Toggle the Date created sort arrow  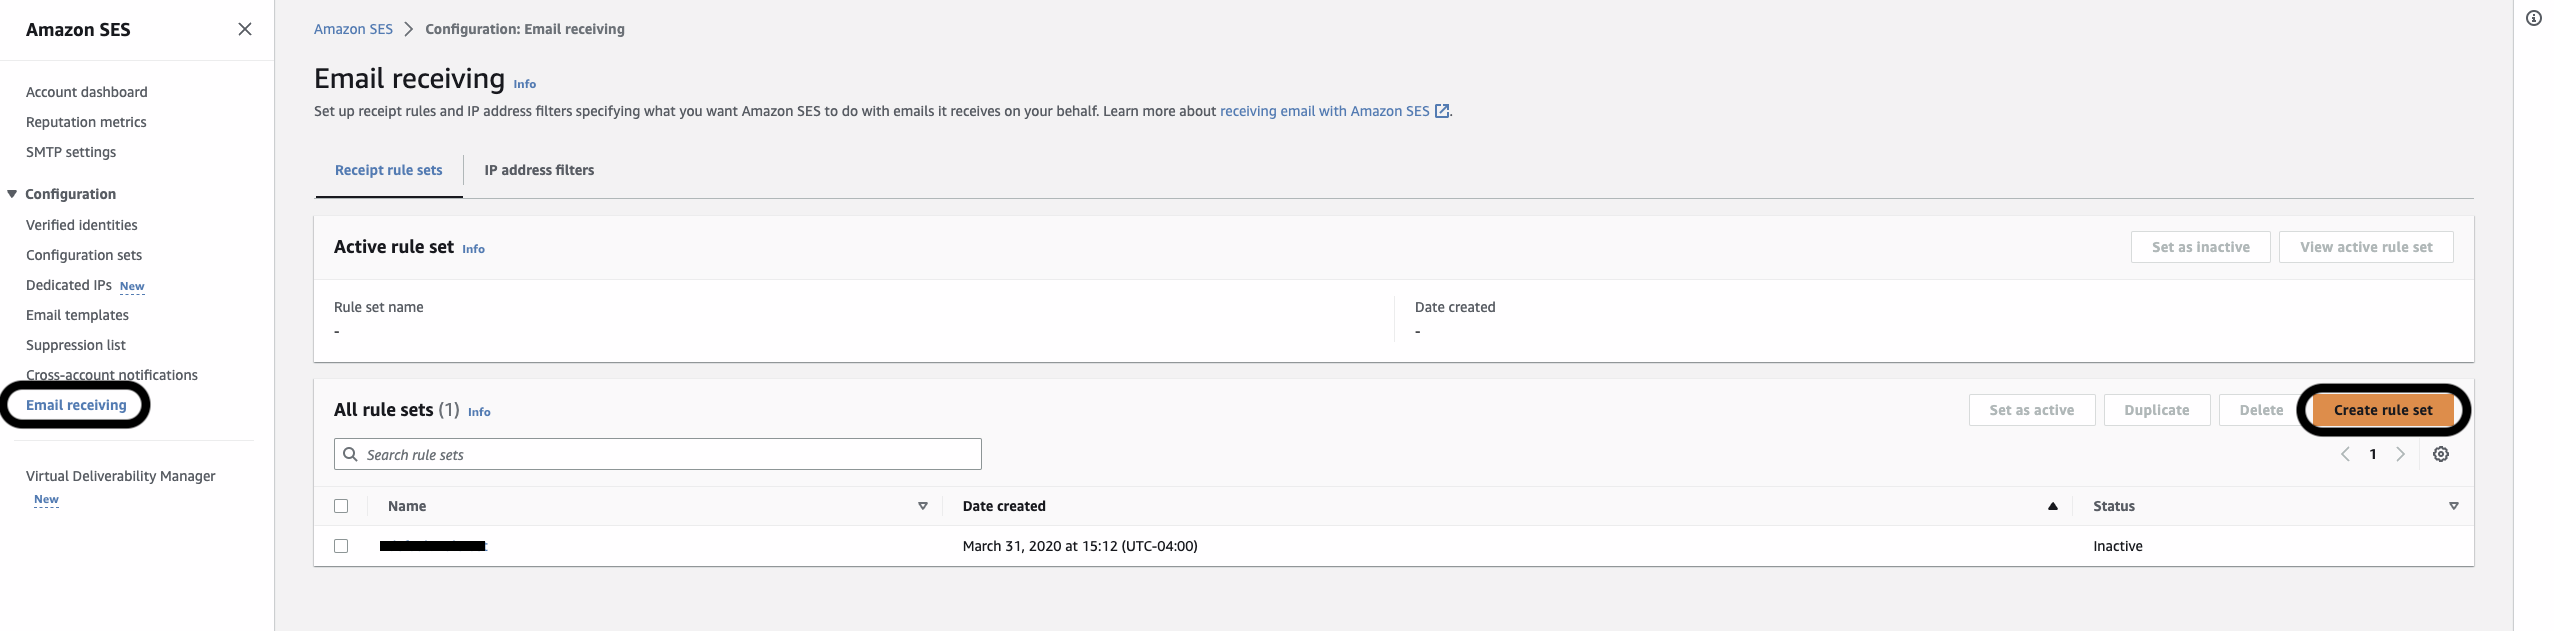click(2052, 506)
